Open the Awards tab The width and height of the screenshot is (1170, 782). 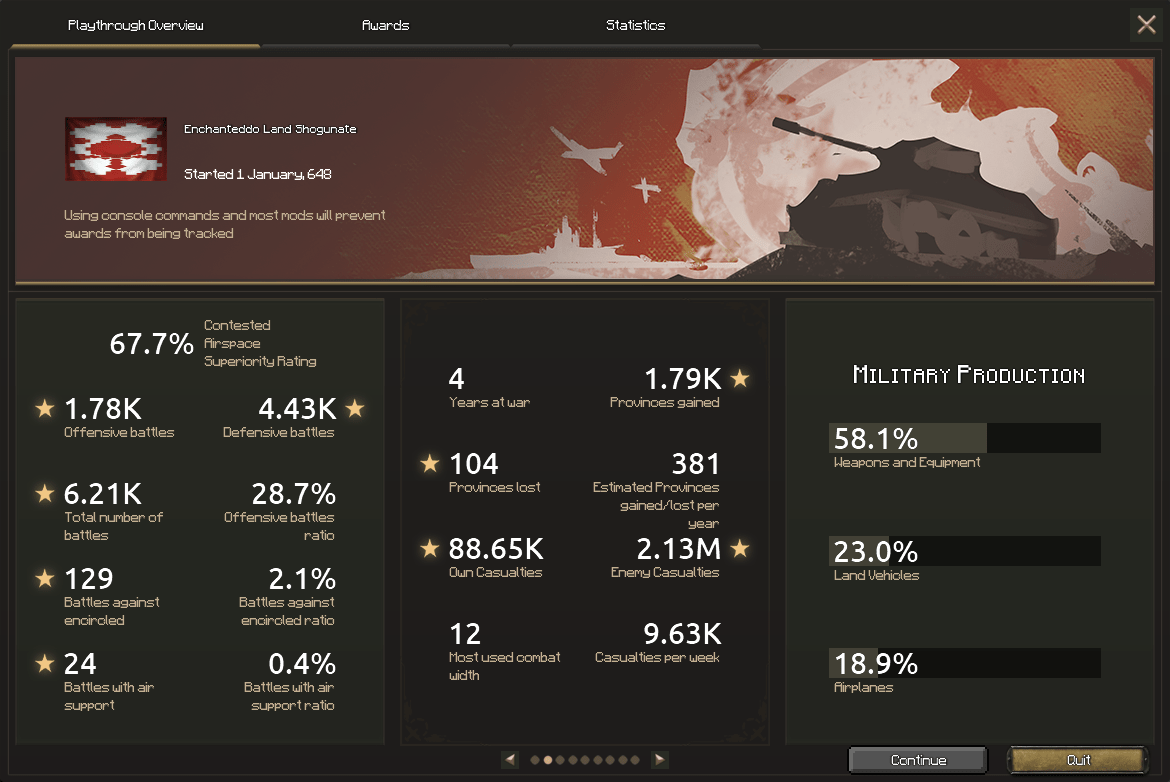[x=385, y=25]
